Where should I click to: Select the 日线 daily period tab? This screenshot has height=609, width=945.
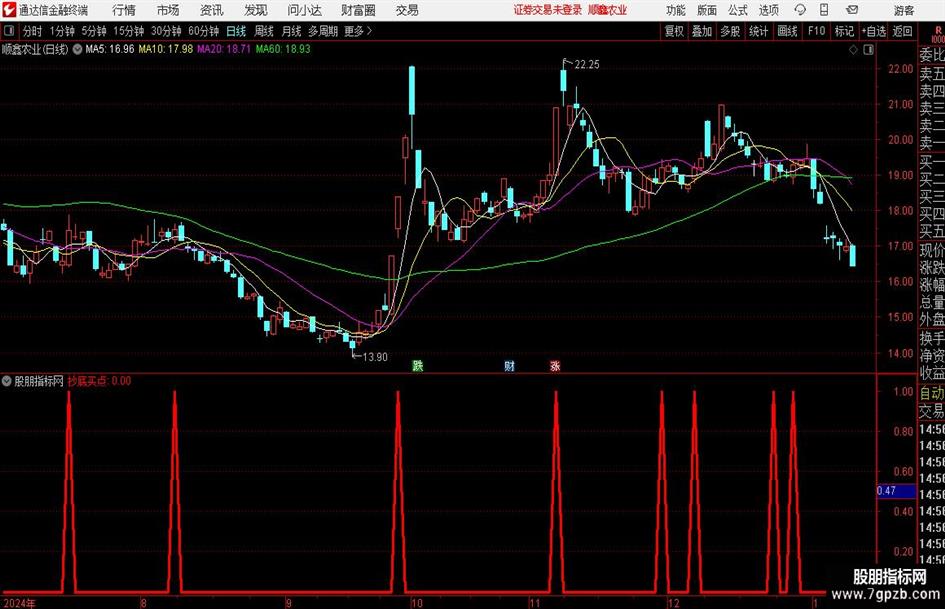236,31
